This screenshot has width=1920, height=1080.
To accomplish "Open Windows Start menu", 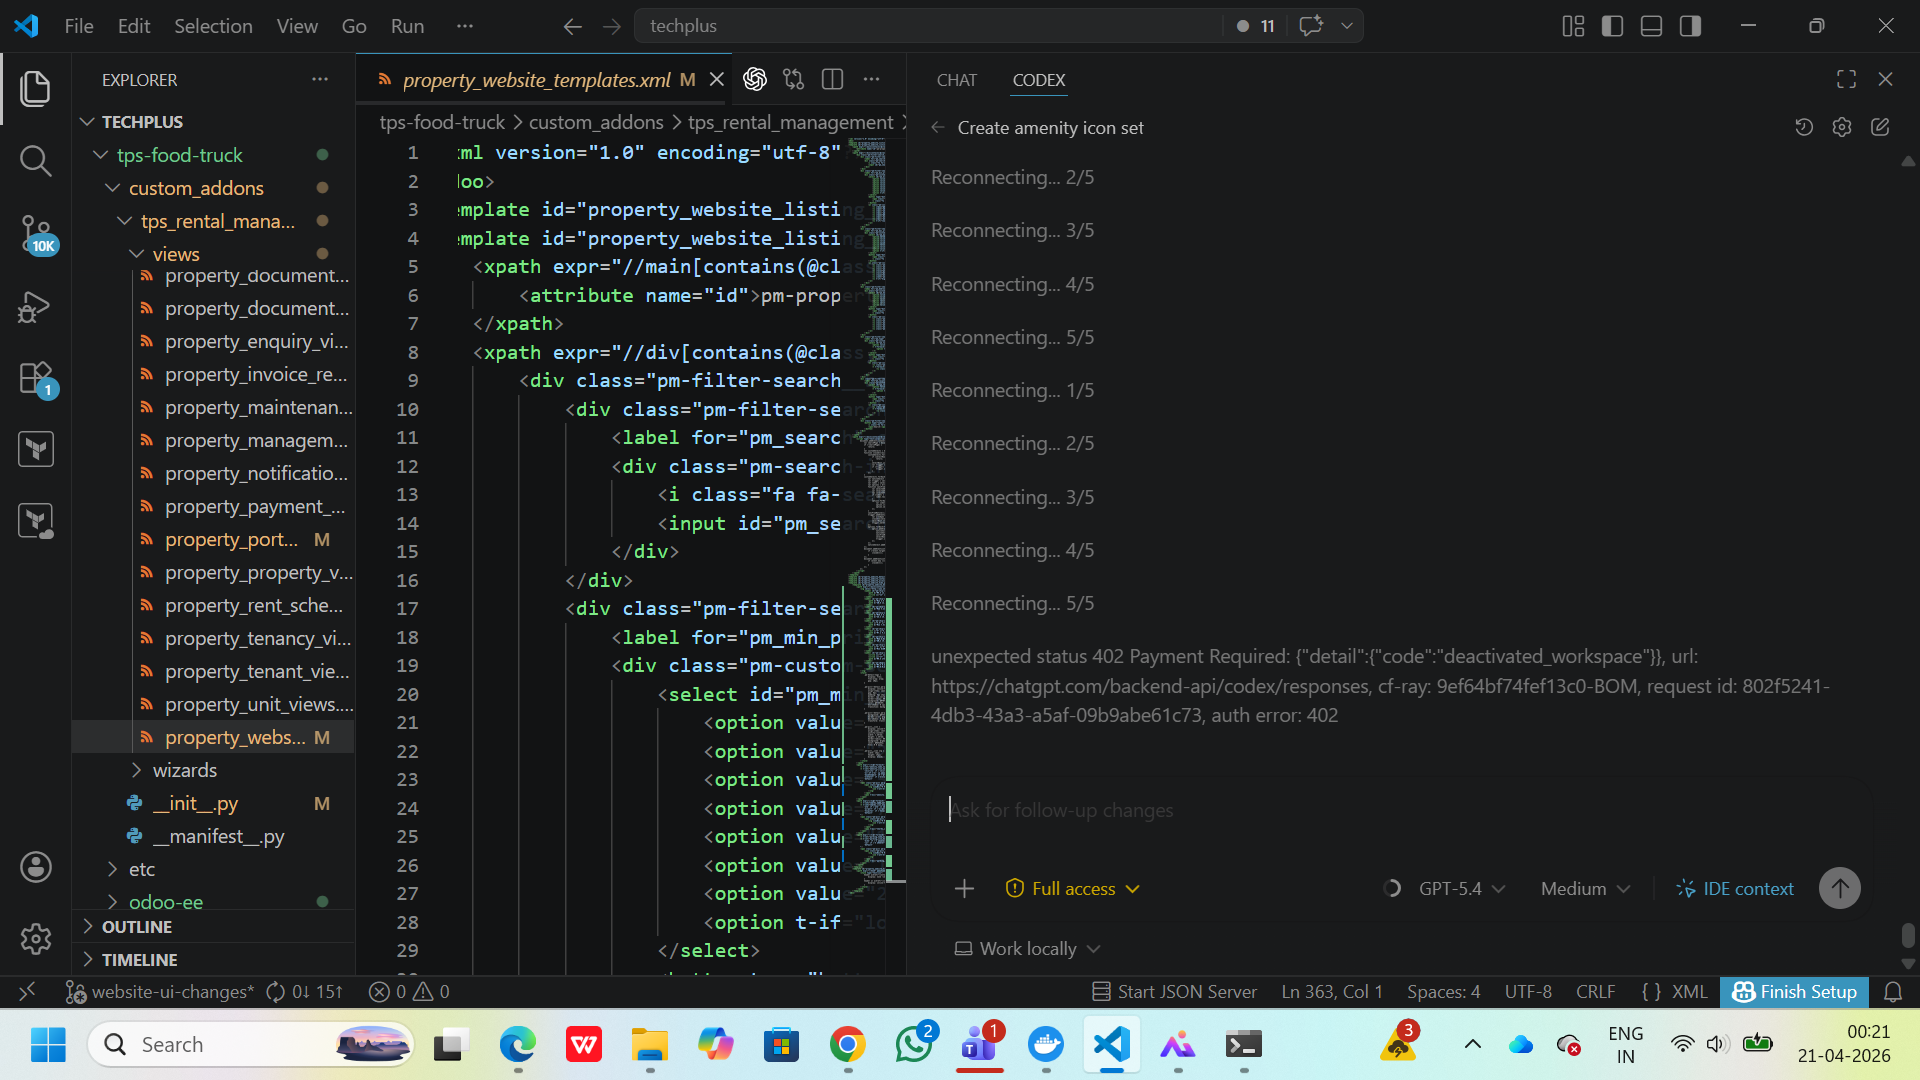I will (x=48, y=1045).
